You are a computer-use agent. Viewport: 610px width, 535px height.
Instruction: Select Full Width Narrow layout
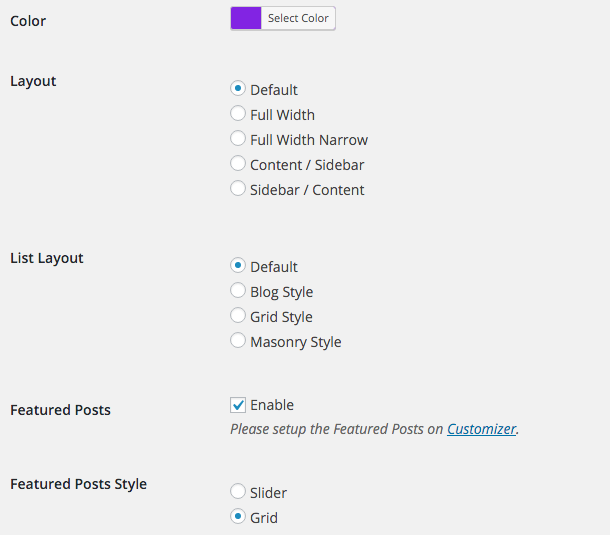coord(238,139)
